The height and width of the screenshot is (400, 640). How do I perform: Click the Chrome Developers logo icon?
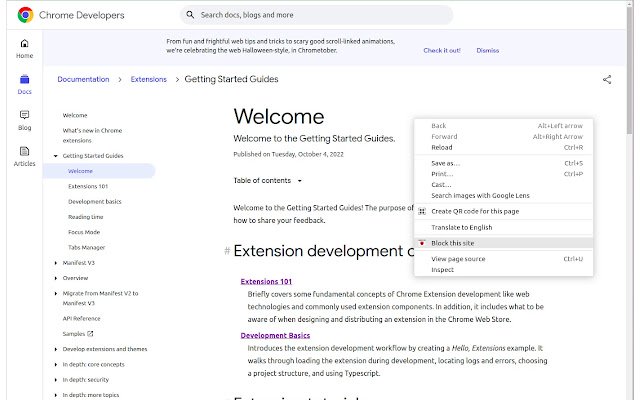(25, 15)
